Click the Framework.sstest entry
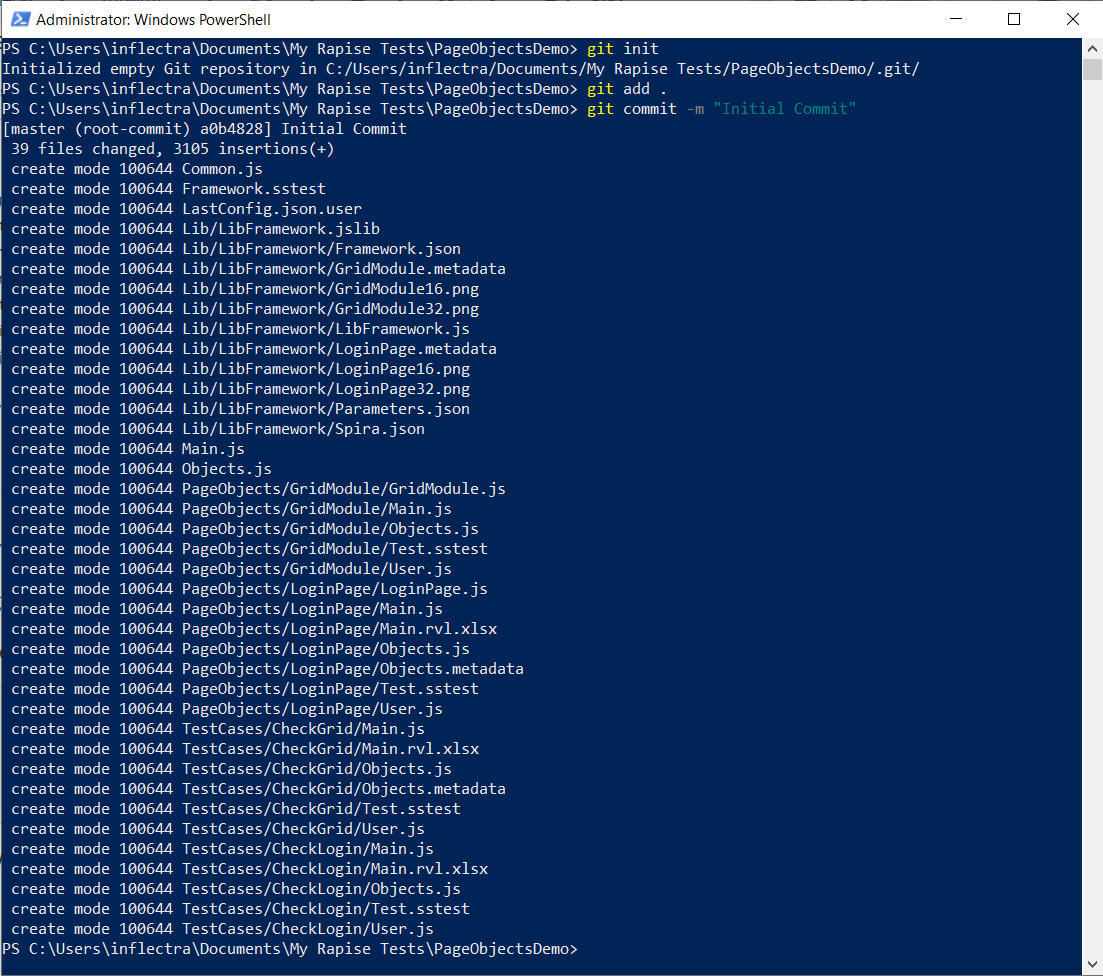The width and height of the screenshot is (1103, 976). (253, 188)
